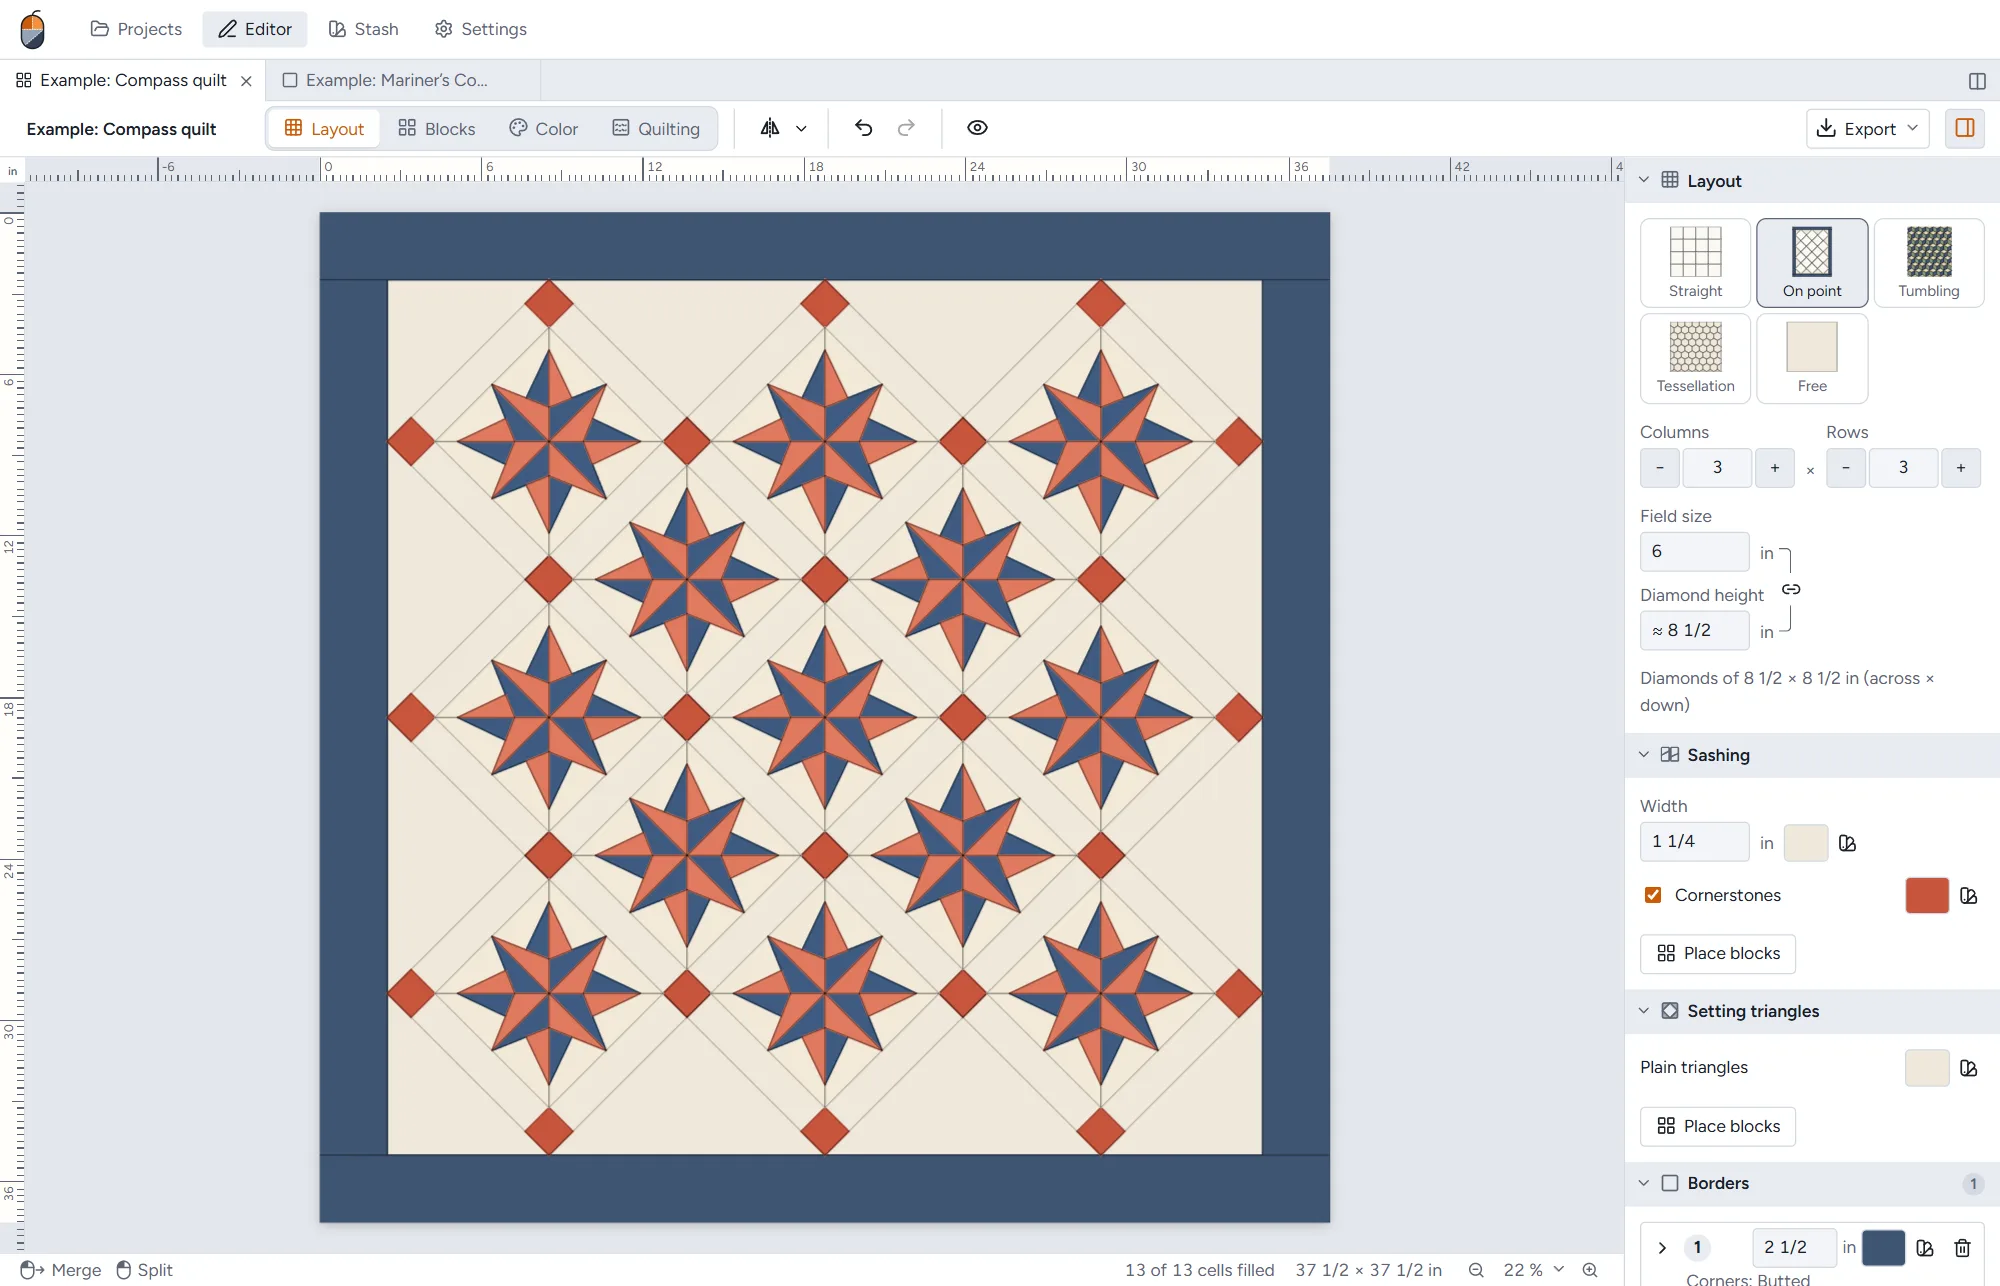The width and height of the screenshot is (2000, 1286).
Task: Click the zoom in magnifier icon
Action: coord(1590,1270)
